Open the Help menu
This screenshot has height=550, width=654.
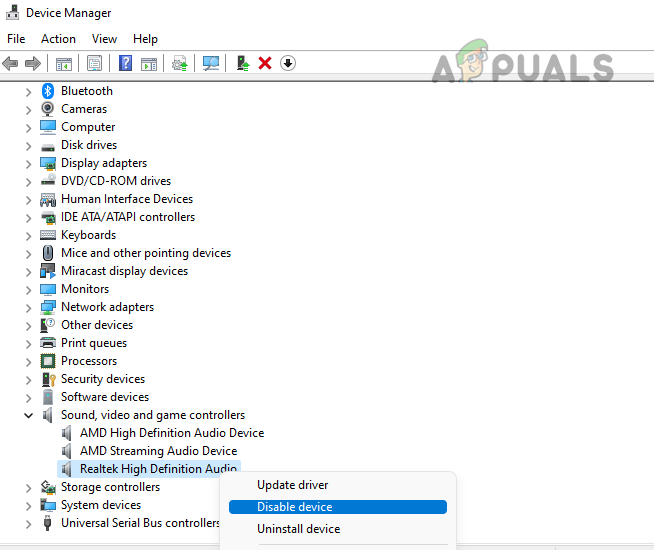point(145,39)
